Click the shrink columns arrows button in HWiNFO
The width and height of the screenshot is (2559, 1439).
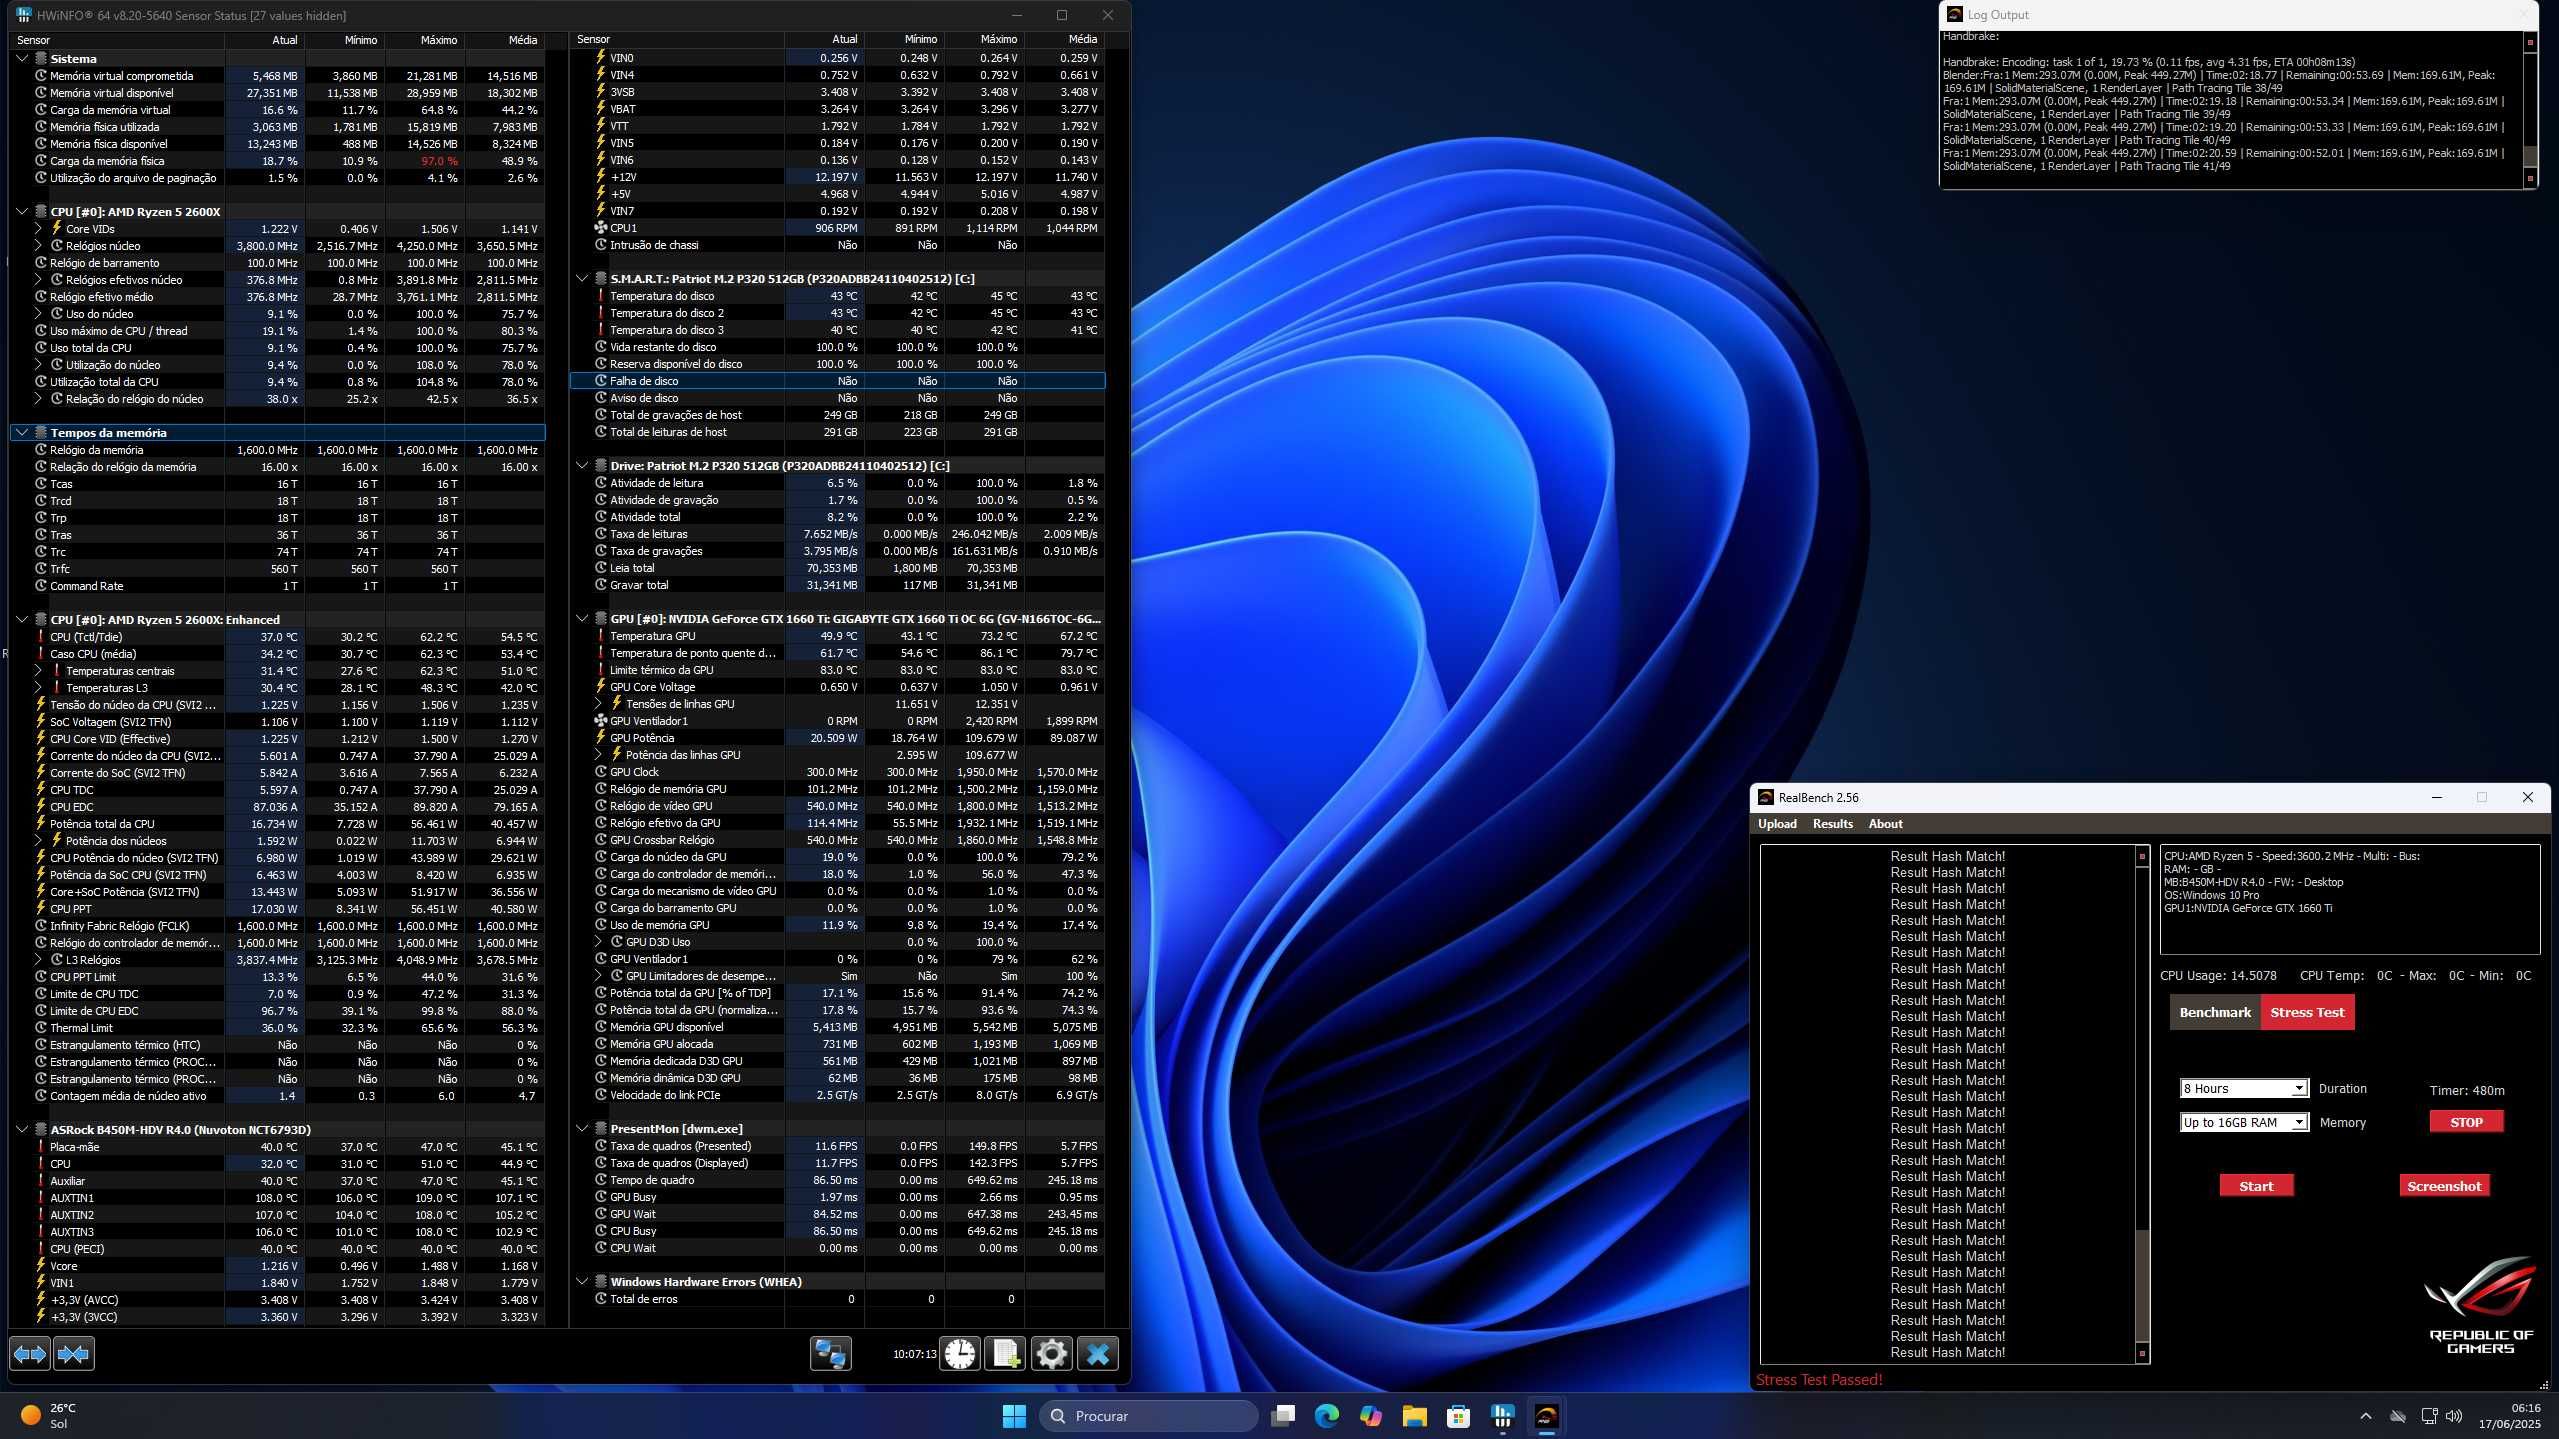tap(74, 1354)
